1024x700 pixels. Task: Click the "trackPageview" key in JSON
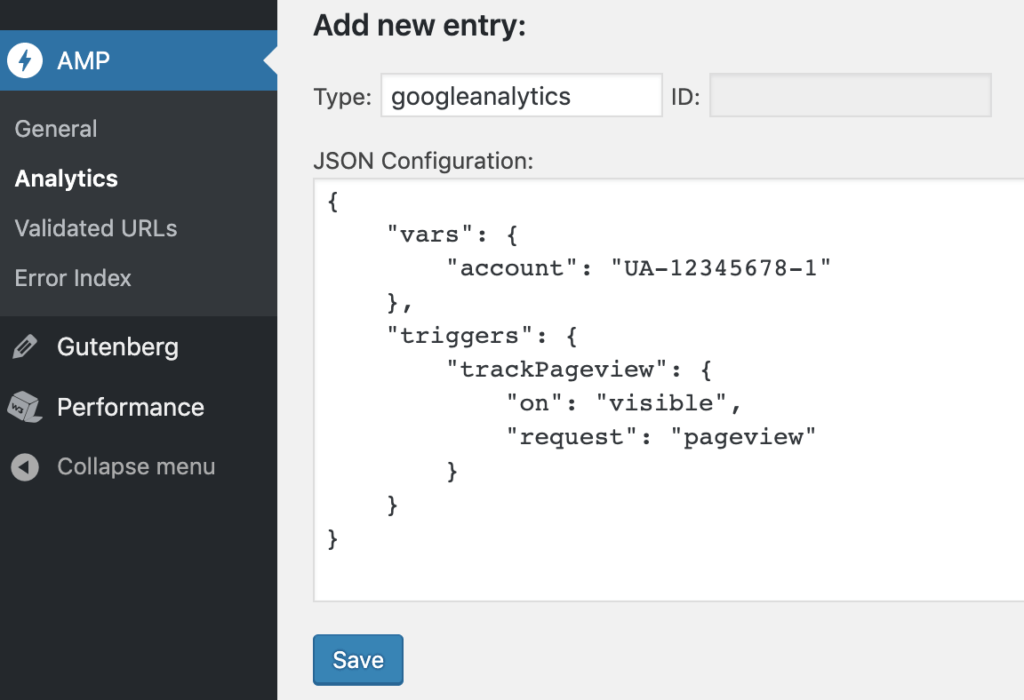557,369
